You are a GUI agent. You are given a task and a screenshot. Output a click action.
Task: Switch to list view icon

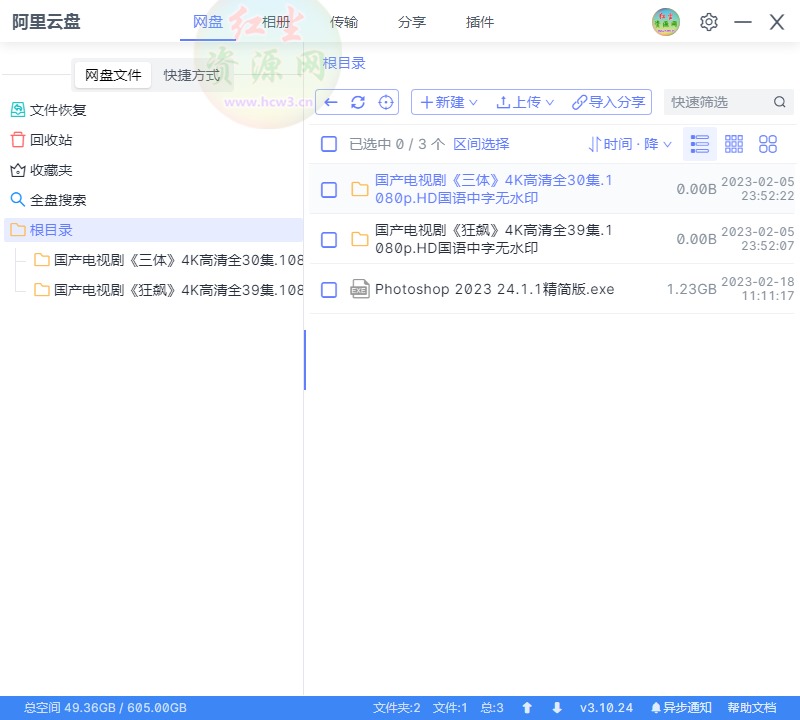(699, 144)
